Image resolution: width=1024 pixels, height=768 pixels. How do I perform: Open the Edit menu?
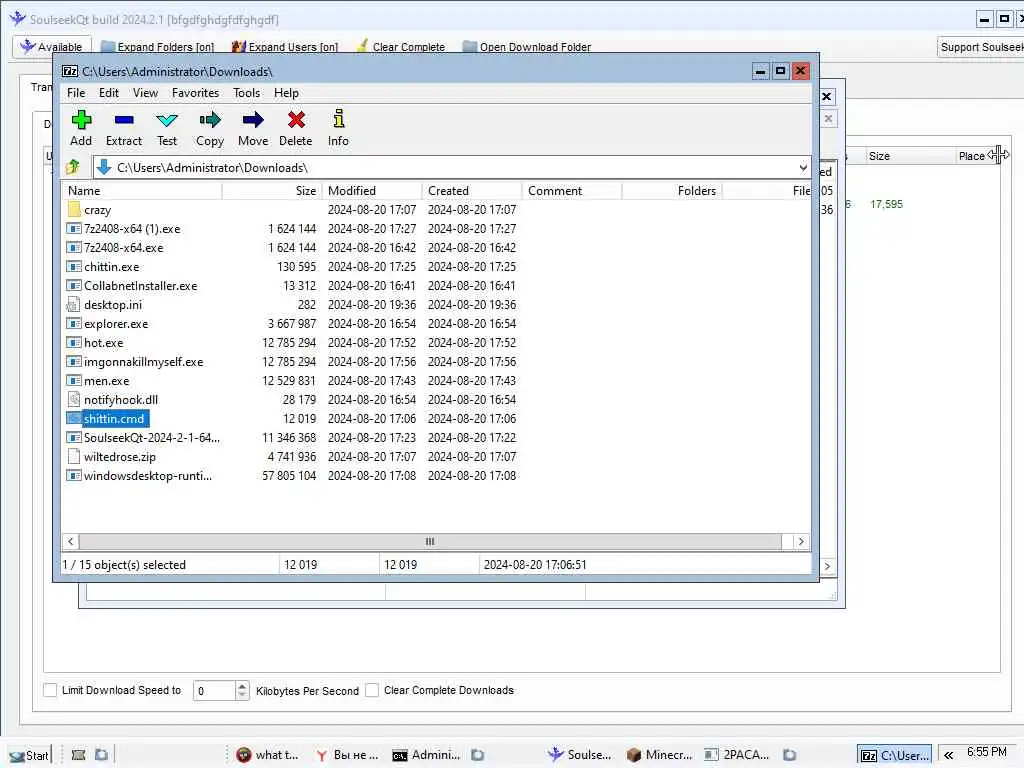tap(108, 93)
